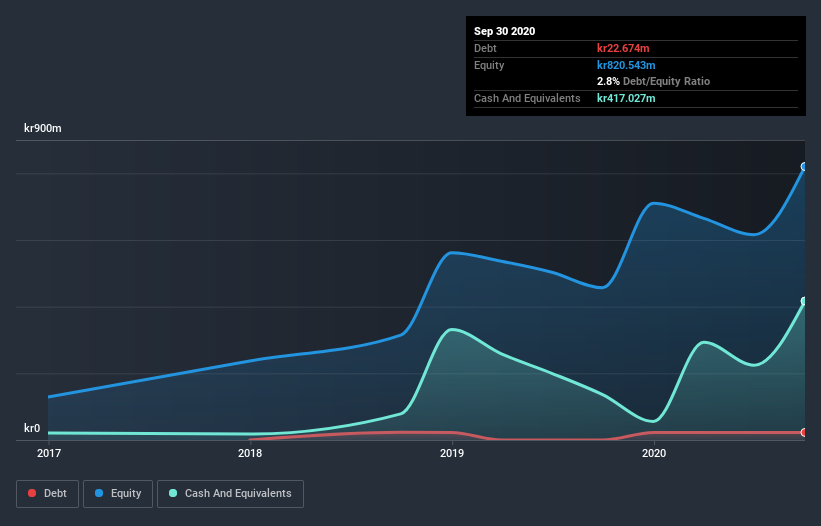Select the Equity data point at Sep 2020
821x526 pixels.
(804, 166)
